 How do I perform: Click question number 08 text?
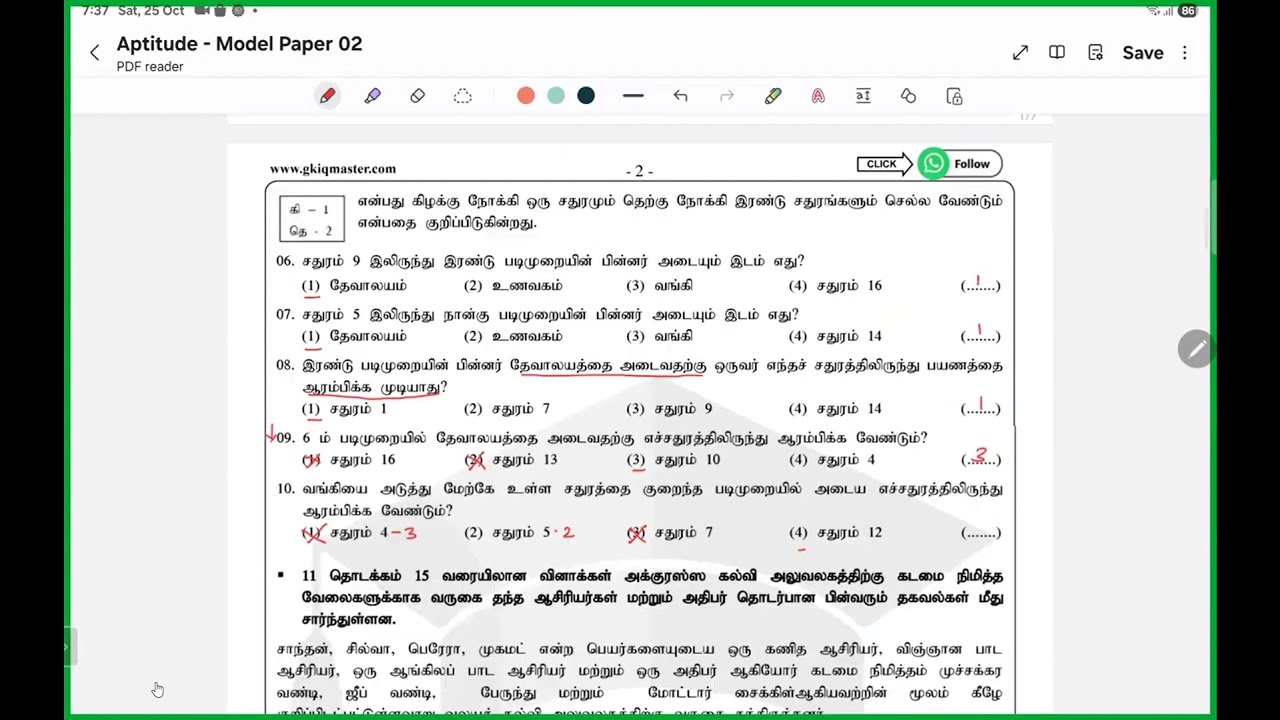[639, 377]
